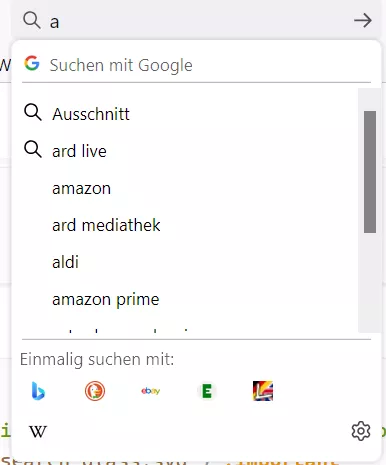Click the magnifier icon in search field

(32, 20)
